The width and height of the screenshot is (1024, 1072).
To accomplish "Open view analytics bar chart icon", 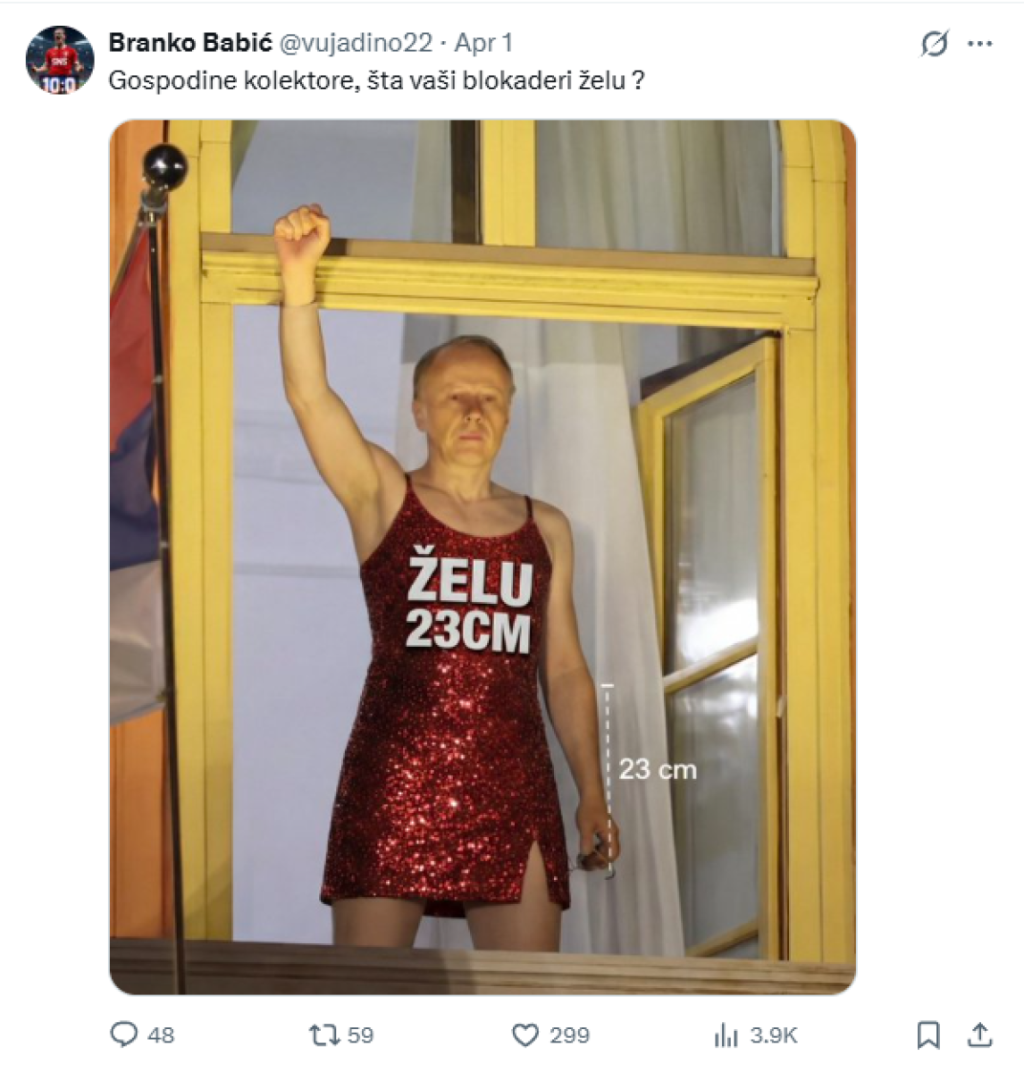I will pos(726,1035).
